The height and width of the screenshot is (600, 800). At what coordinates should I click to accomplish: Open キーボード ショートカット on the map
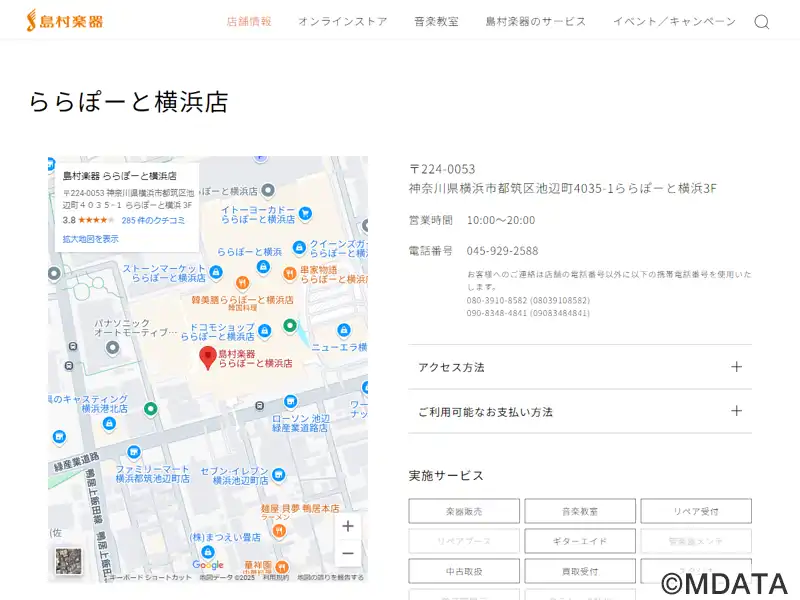150,578
